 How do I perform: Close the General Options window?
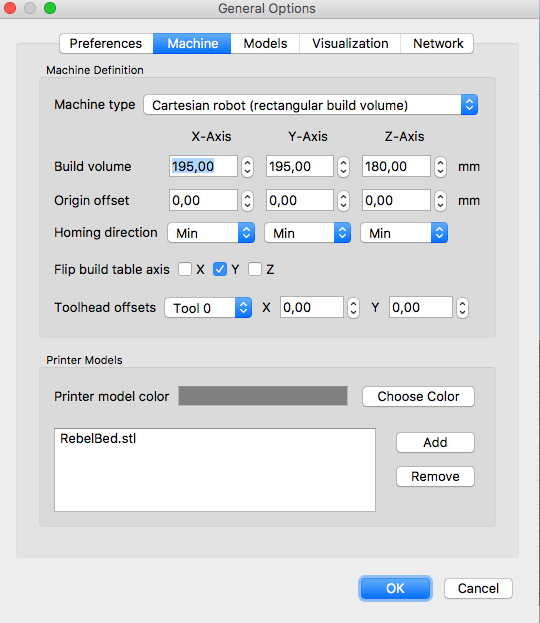10,8
